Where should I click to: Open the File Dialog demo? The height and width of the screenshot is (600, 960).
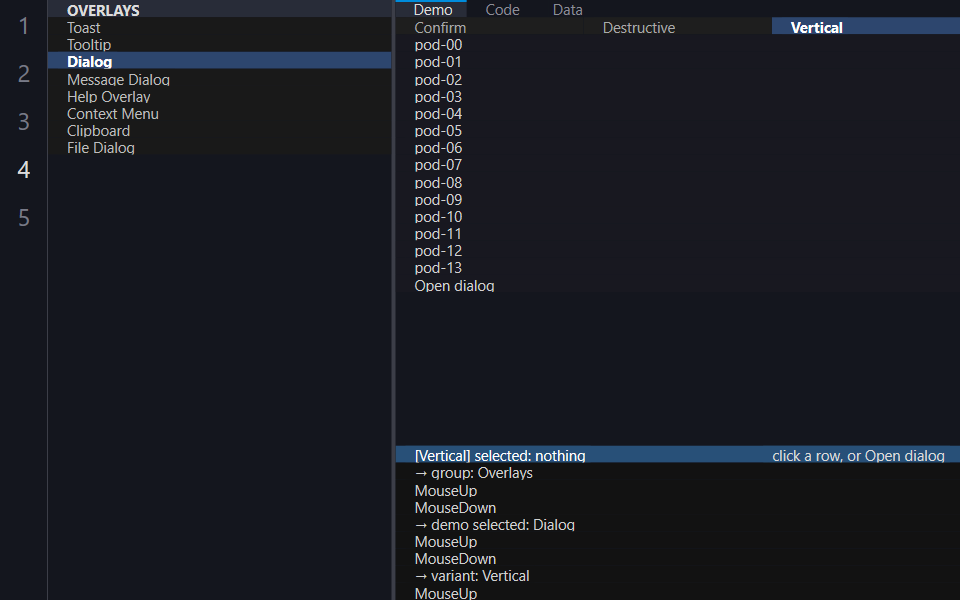[219, 148]
